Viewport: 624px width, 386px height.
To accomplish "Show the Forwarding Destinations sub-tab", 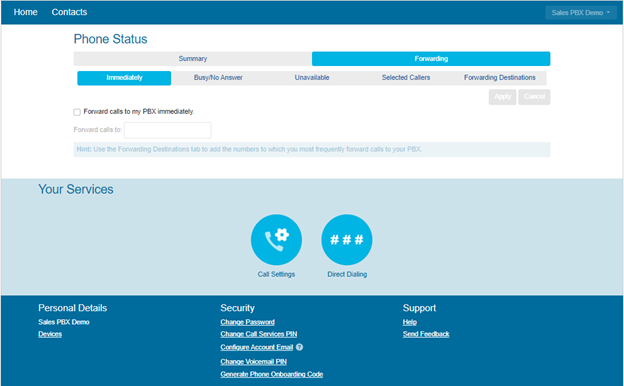I will [499, 78].
